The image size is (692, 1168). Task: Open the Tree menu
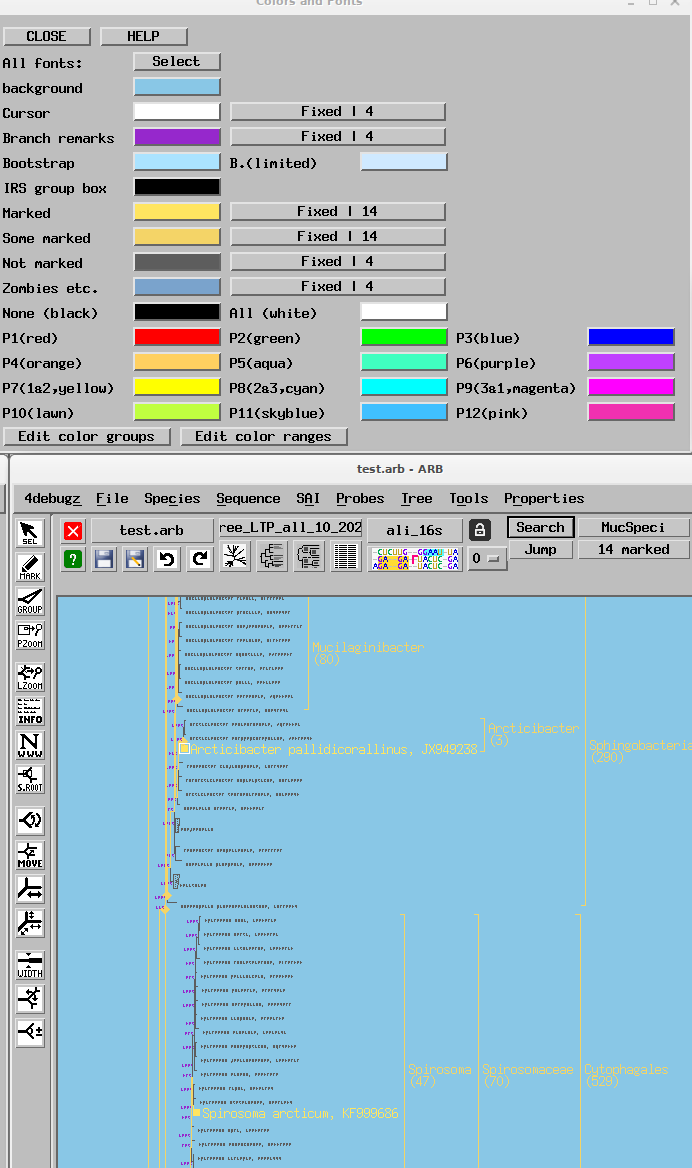[x=416, y=498]
